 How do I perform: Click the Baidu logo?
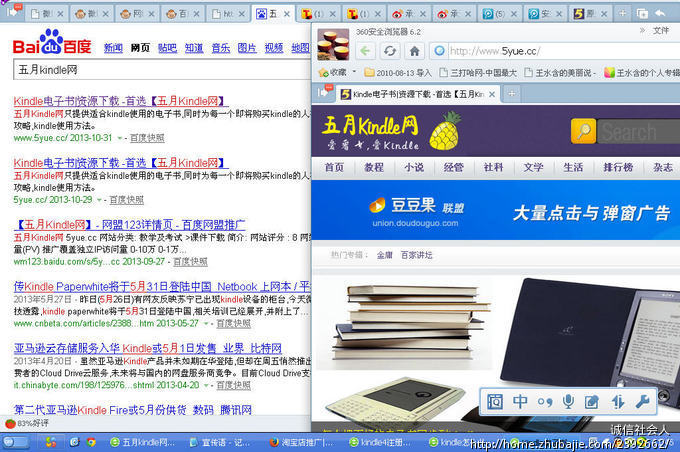(x=52, y=42)
